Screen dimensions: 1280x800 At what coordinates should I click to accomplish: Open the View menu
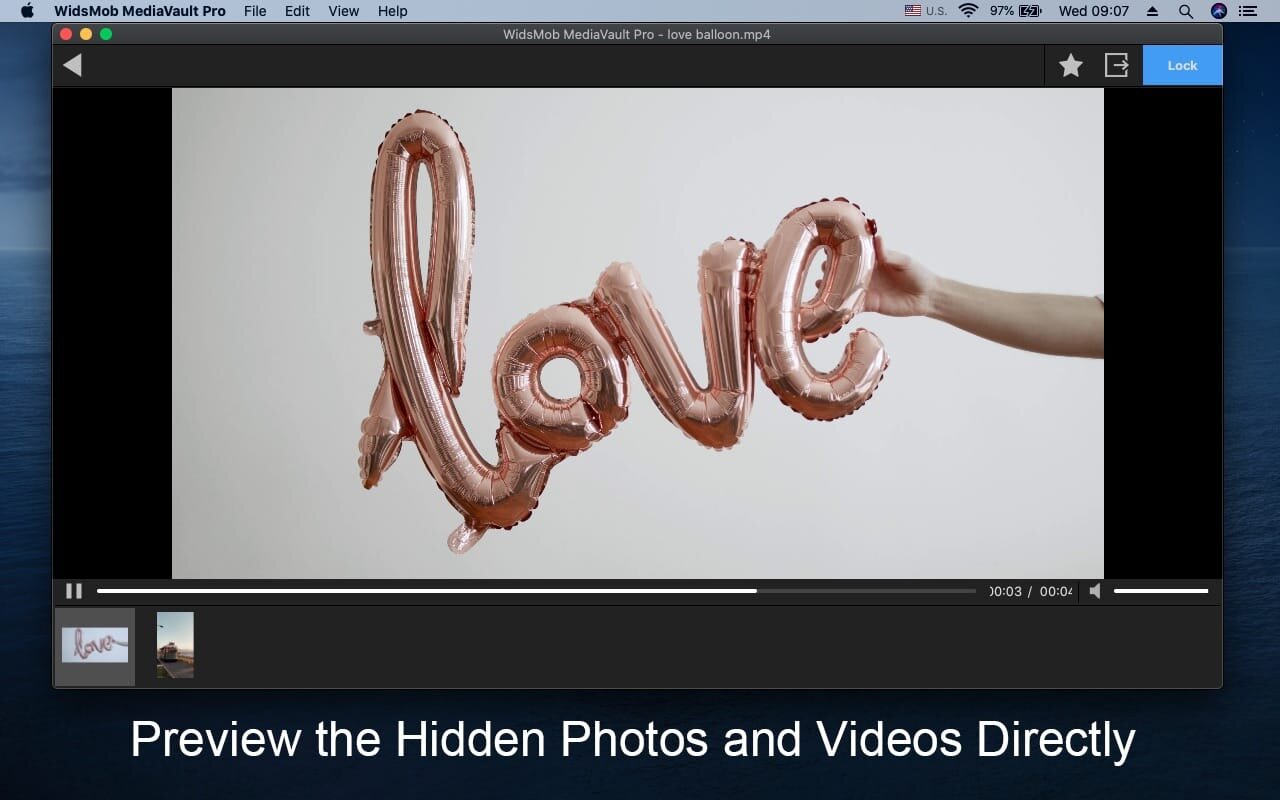[x=343, y=11]
